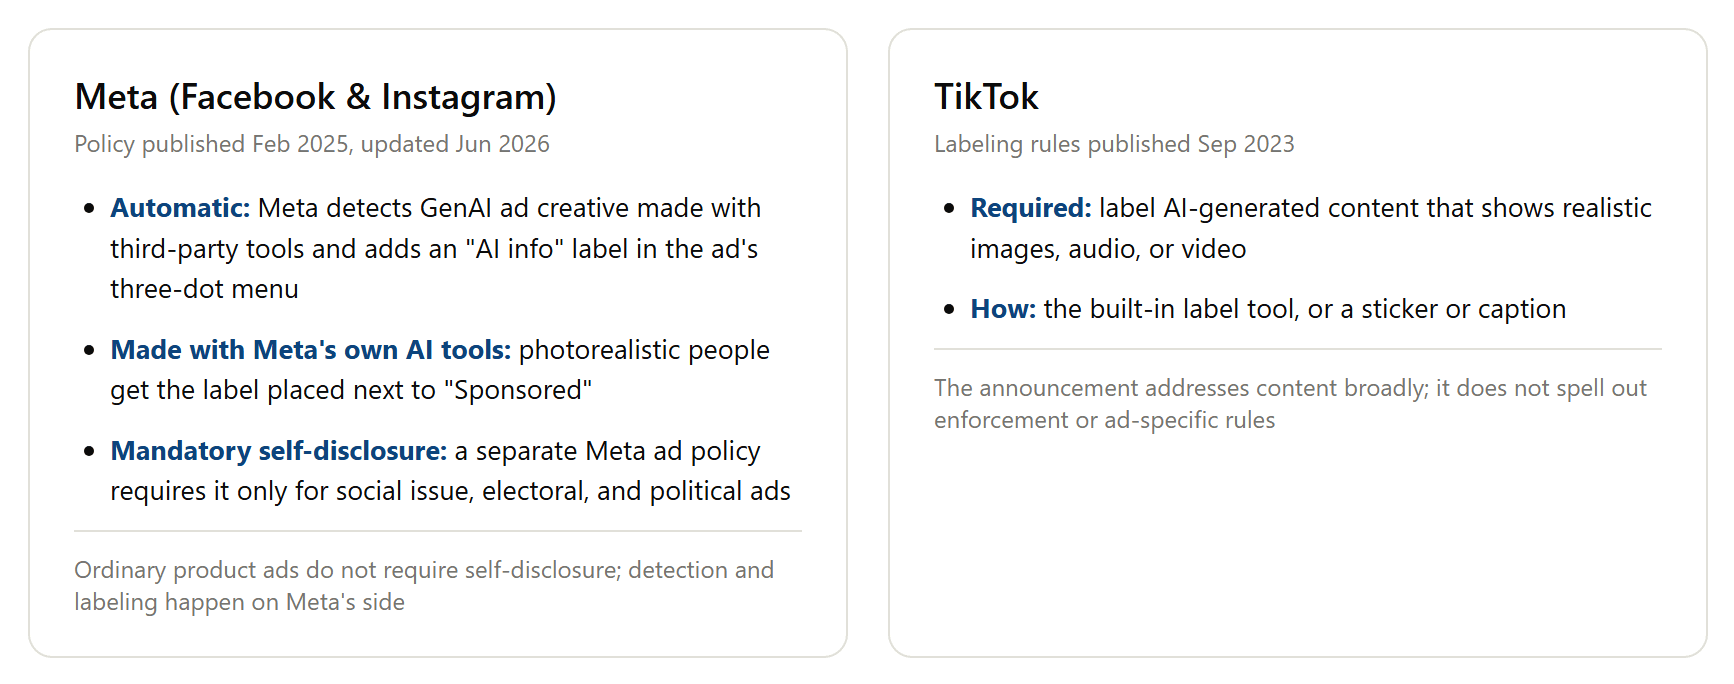
Task: Click the bullet point before 'How:'
Action: point(949,310)
